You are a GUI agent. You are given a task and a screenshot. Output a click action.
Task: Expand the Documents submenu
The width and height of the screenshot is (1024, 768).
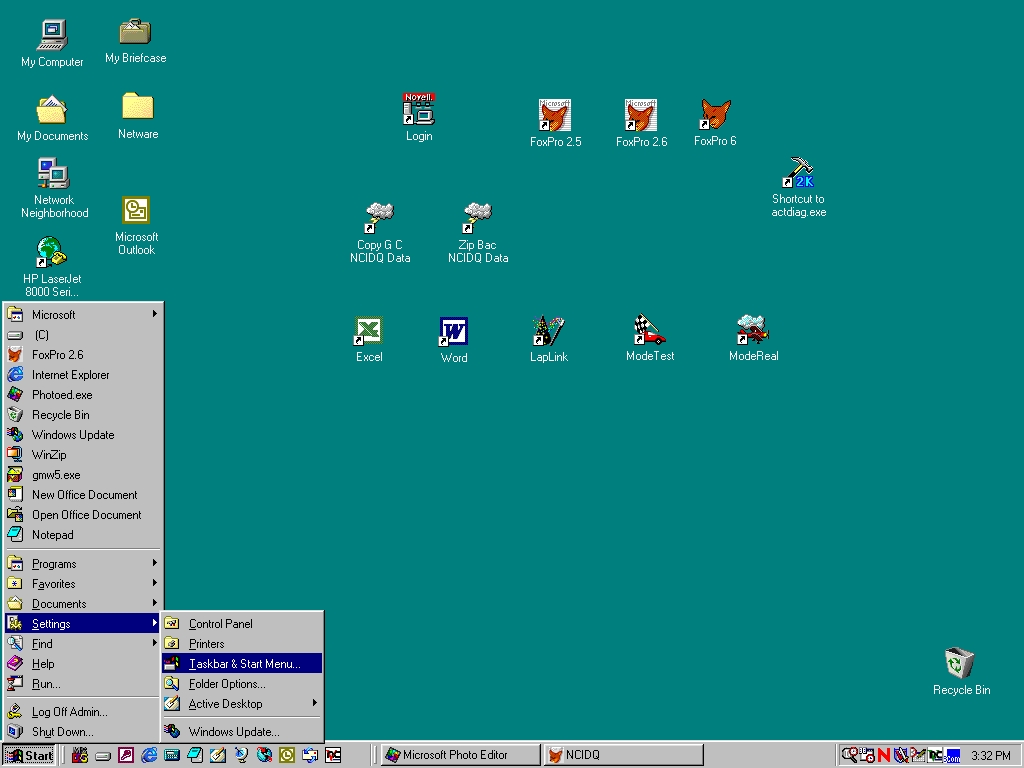click(83, 603)
